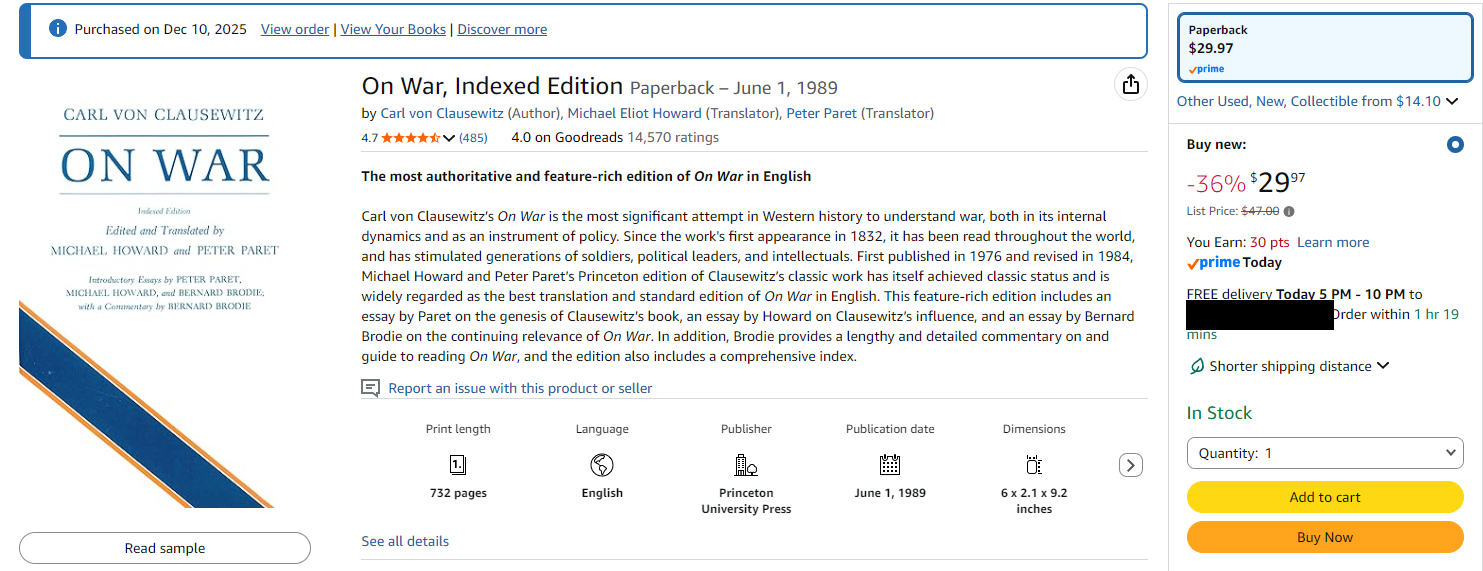Viewport: 1483px width, 571px height.
Task: Click the Read sample button
Action: 165,548
